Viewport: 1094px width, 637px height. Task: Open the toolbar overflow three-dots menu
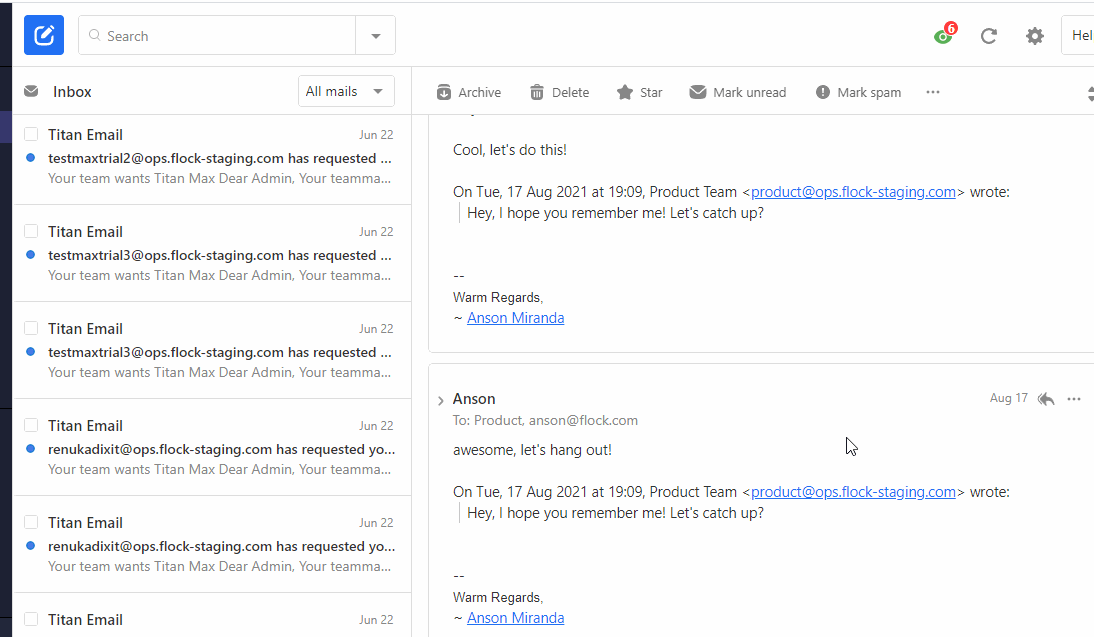click(933, 92)
